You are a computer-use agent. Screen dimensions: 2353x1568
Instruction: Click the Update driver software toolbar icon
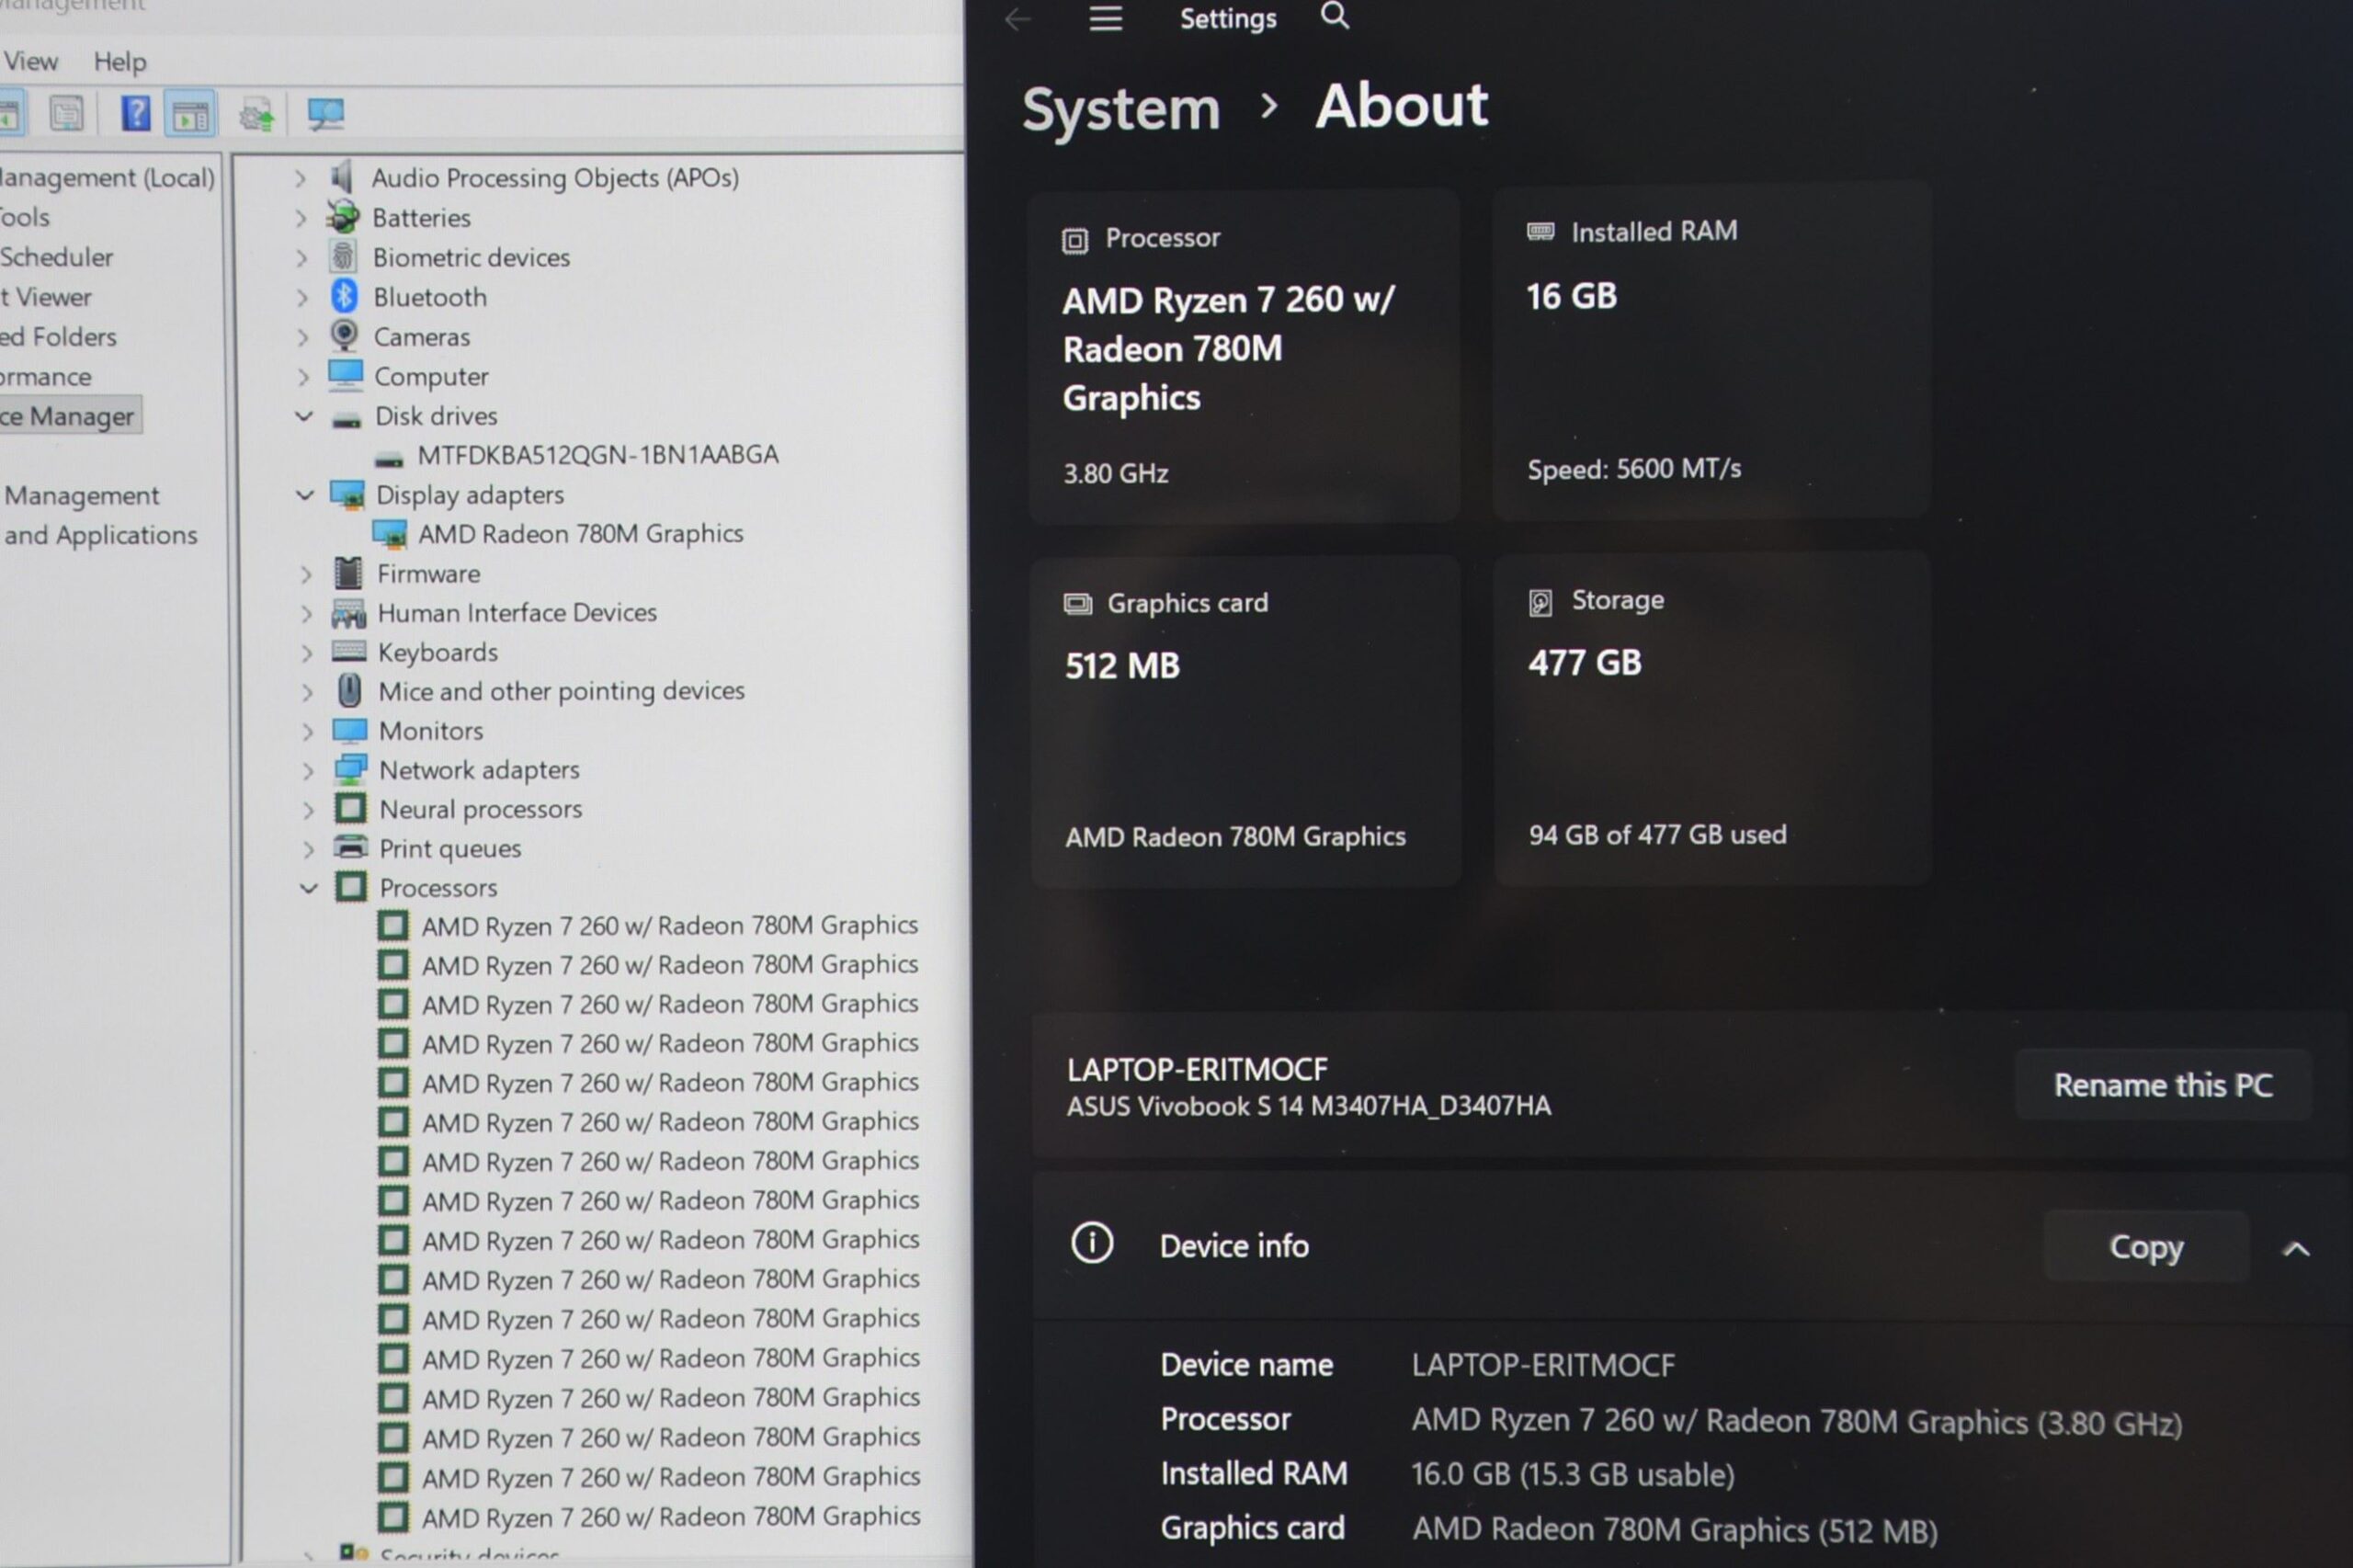click(x=257, y=115)
